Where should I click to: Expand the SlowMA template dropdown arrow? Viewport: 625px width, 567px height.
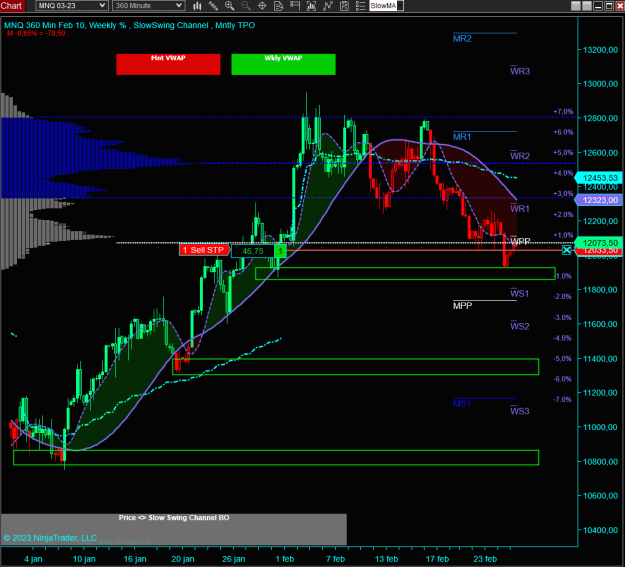click(400, 6)
